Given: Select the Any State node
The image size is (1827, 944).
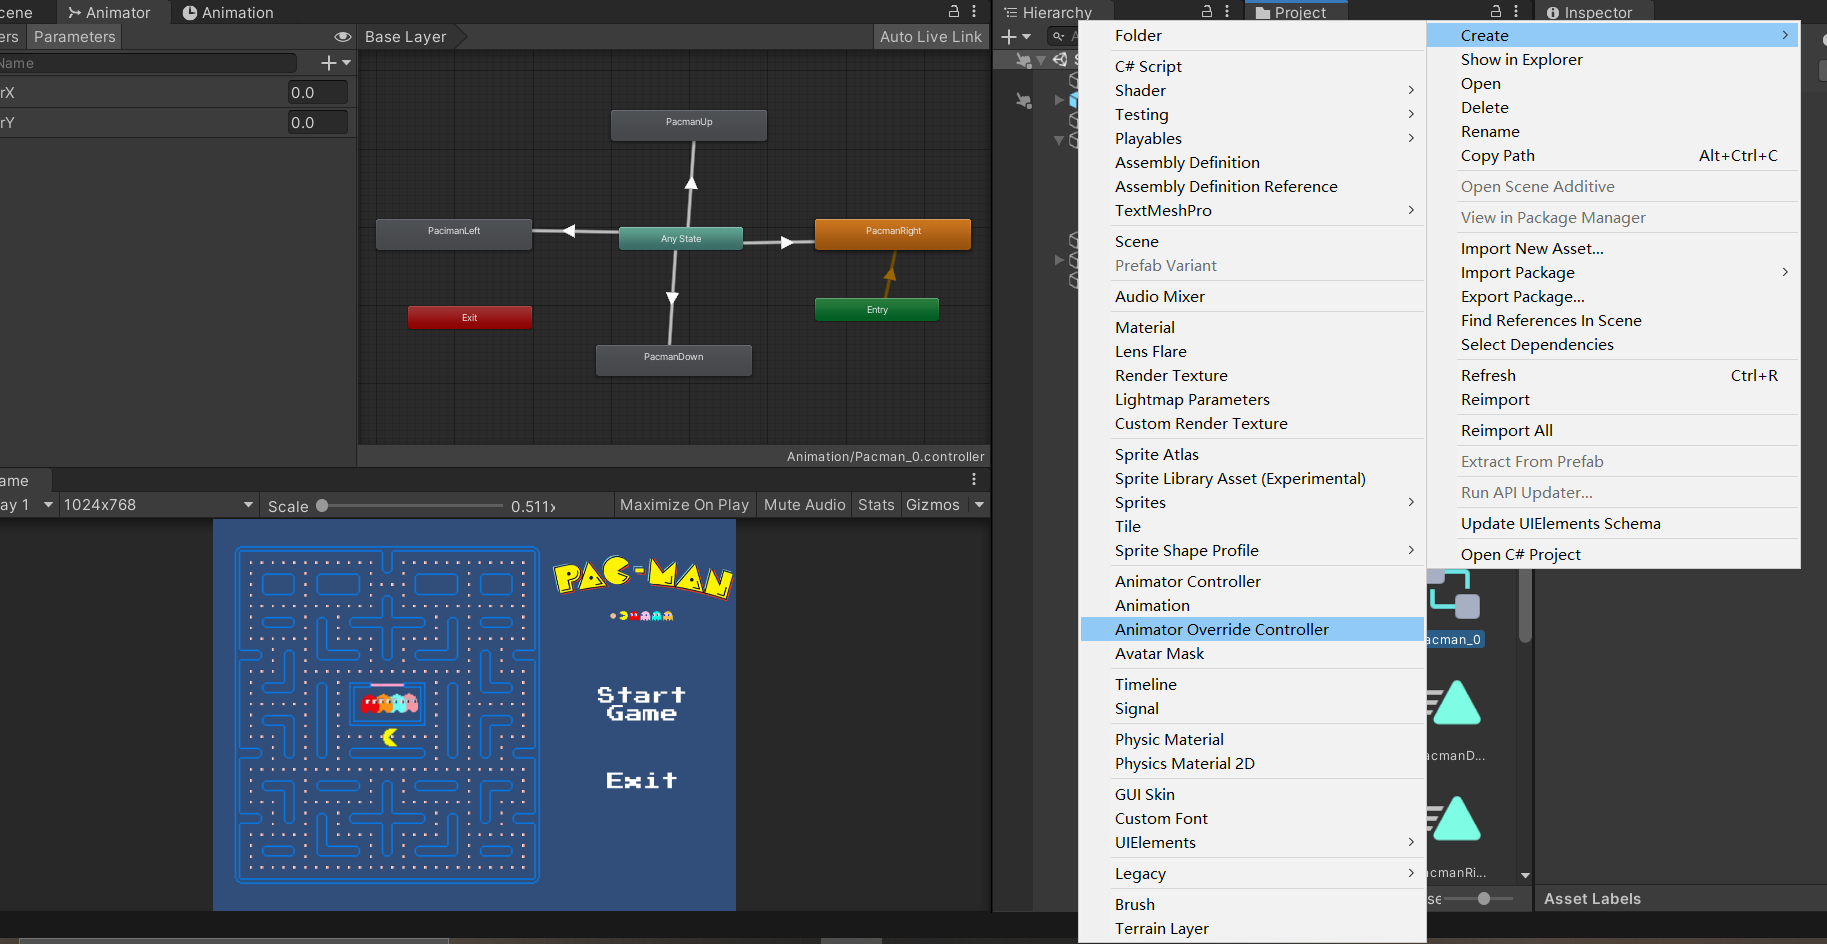Looking at the screenshot, I should pyautogui.click(x=681, y=238).
